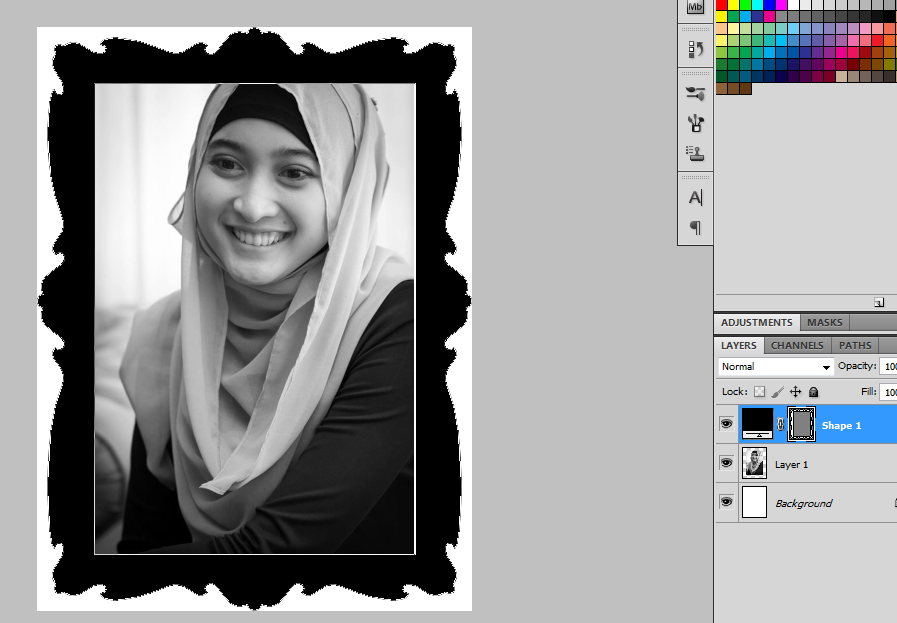This screenshot has height=623, width=897.
Task: Open the Adjustments tab
Action: click(x=756, y=322)
